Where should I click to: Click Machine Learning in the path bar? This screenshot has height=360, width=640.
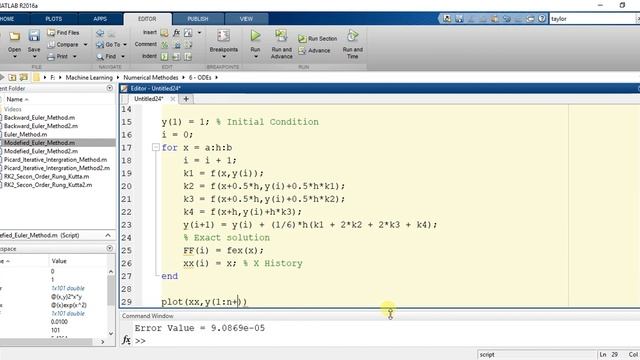pos(89,78)
